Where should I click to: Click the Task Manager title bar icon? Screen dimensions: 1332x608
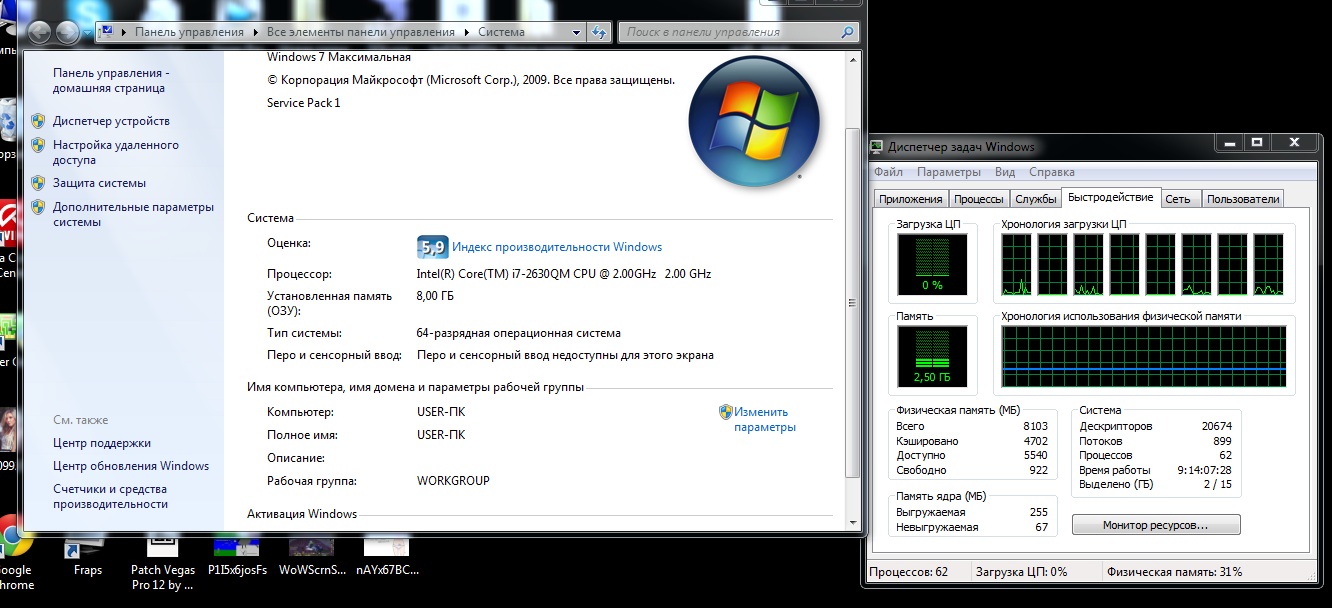click(877, 147)
